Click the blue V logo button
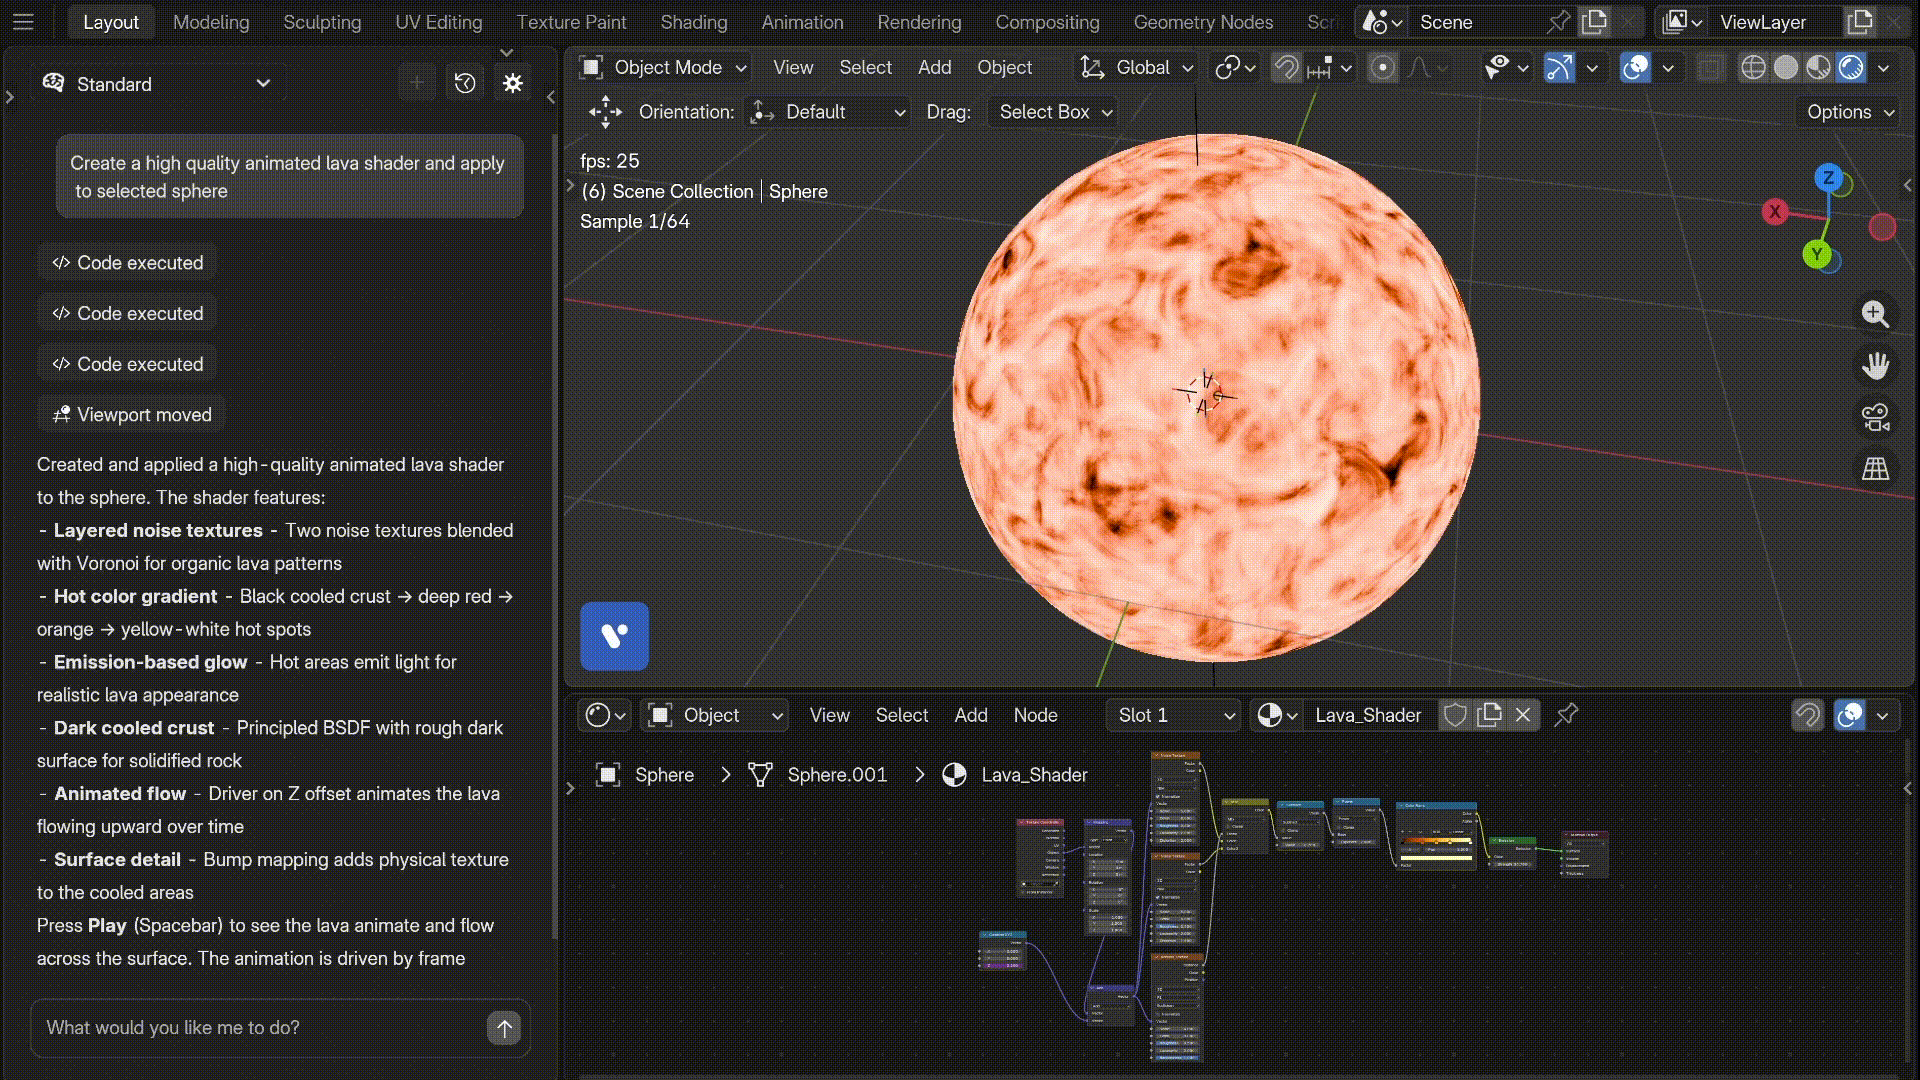The image size is (1920, 1080). click(614, 636)
